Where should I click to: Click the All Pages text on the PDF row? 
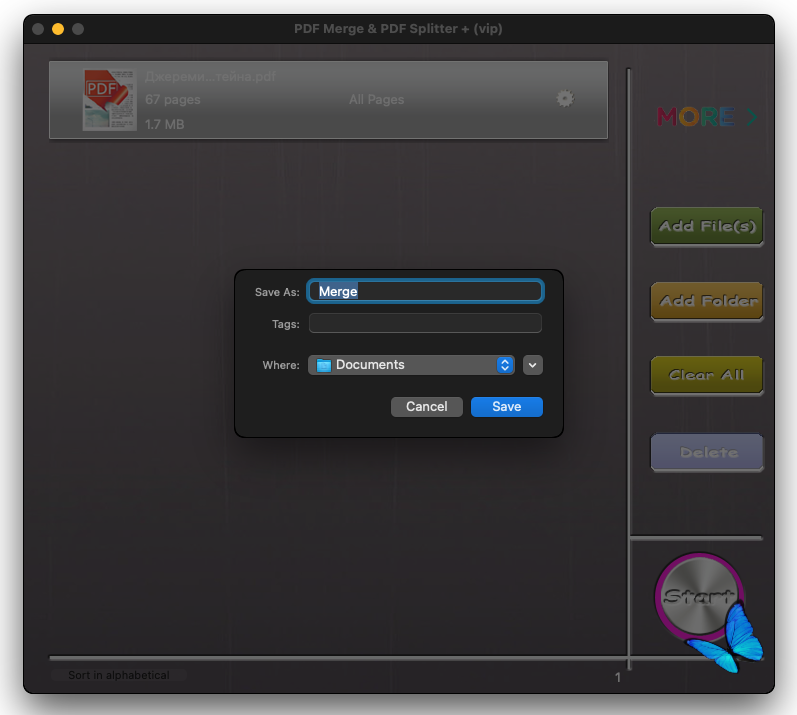[377, 100]
